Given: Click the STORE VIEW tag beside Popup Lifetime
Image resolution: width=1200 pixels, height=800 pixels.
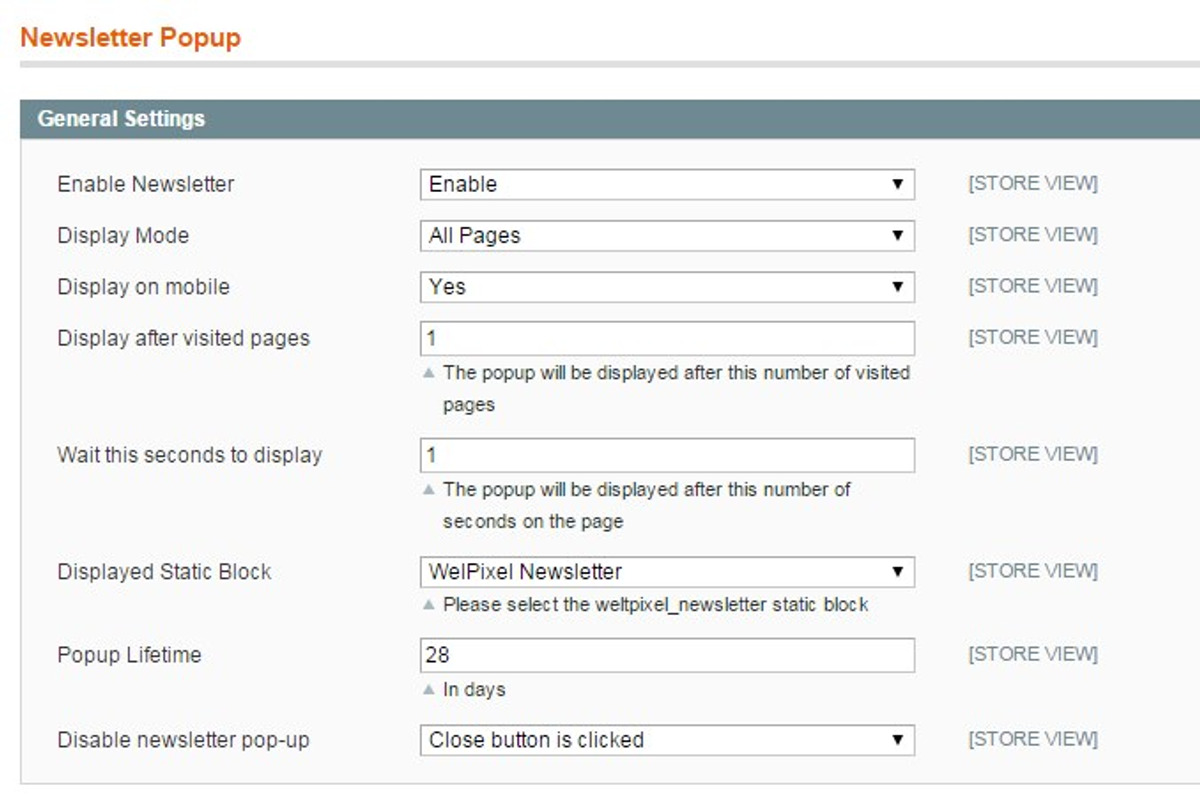Looking at the screenshot, I should click(1033, 654).
